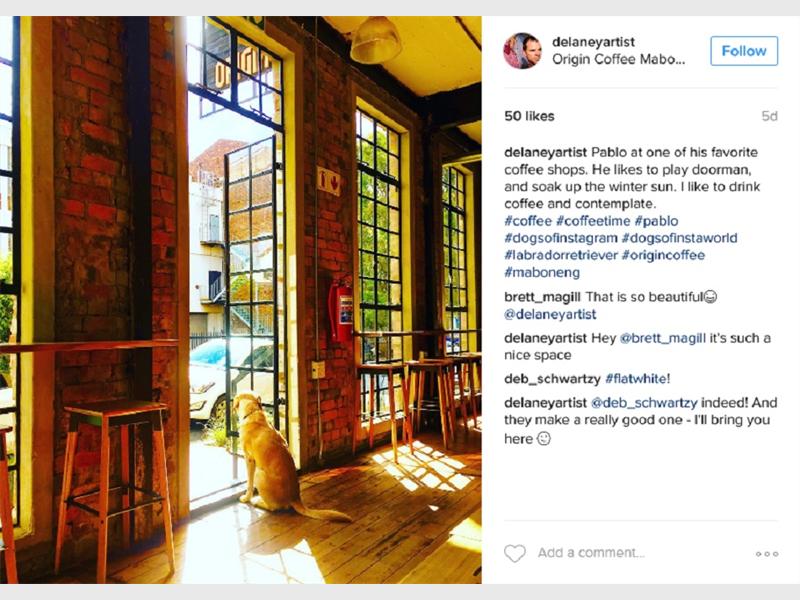View the 50 likes list
This screenshot has width=800, height=600.
(x=529, y=116)
